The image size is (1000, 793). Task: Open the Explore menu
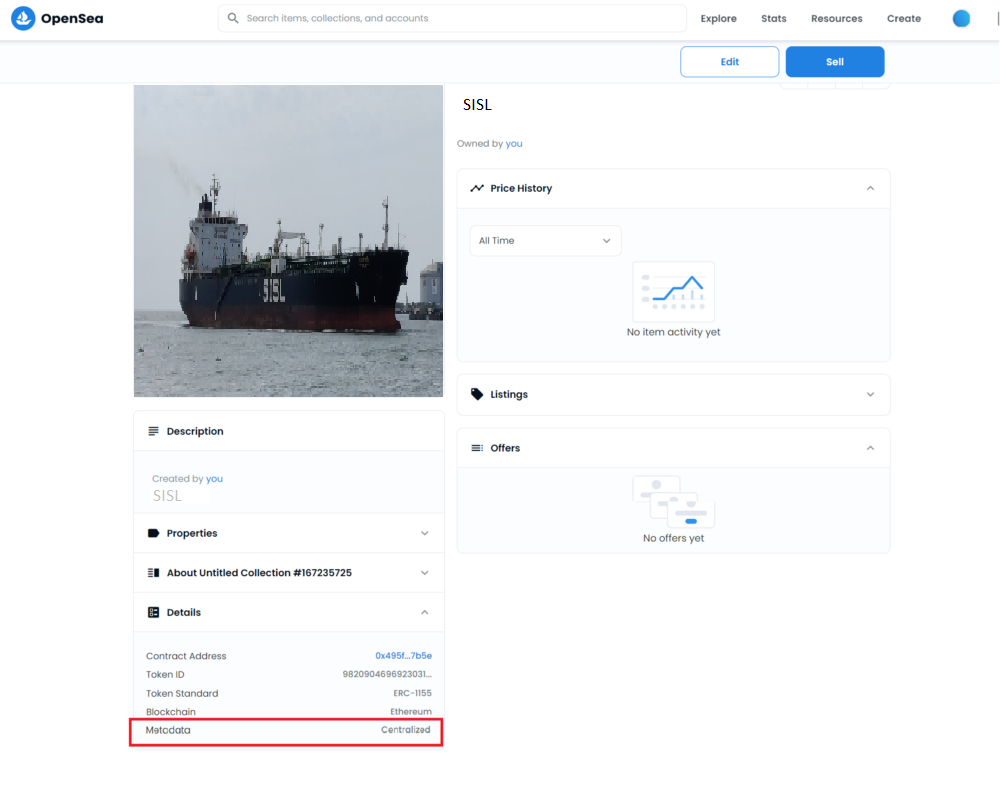(718, 19)
